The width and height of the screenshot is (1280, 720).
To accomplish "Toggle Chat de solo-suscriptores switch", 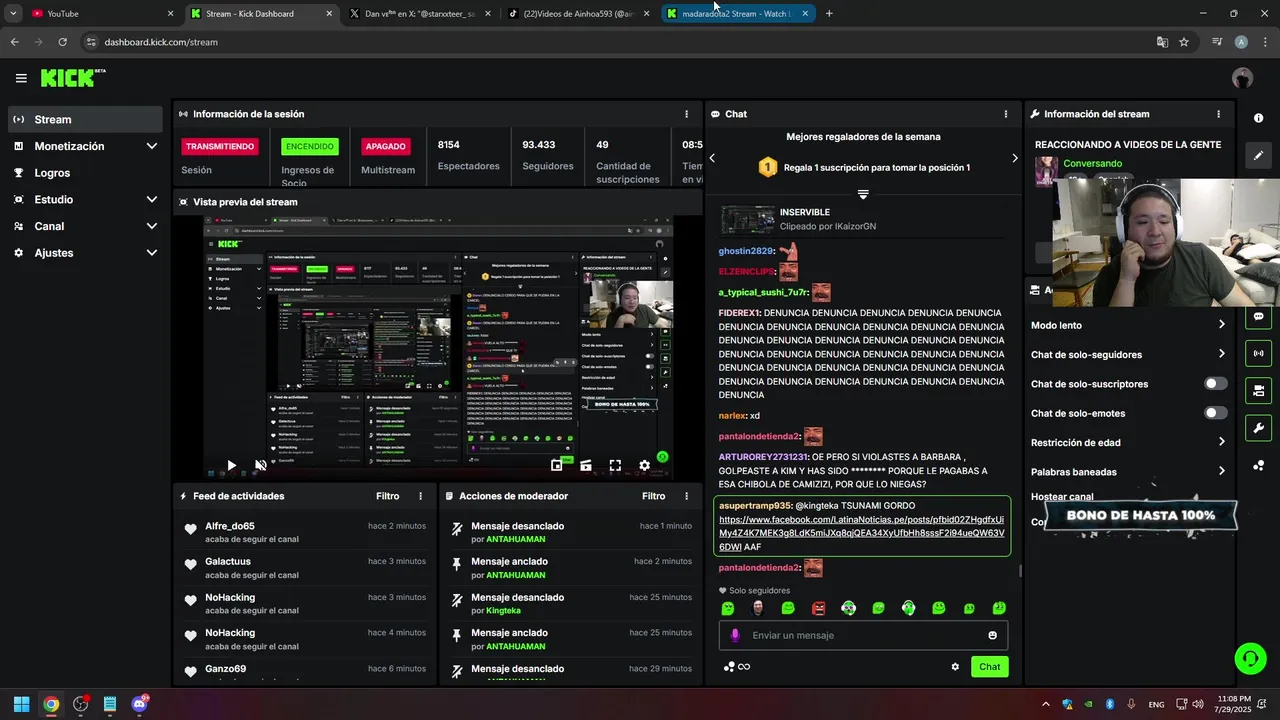I will (x=1215, y=384).
